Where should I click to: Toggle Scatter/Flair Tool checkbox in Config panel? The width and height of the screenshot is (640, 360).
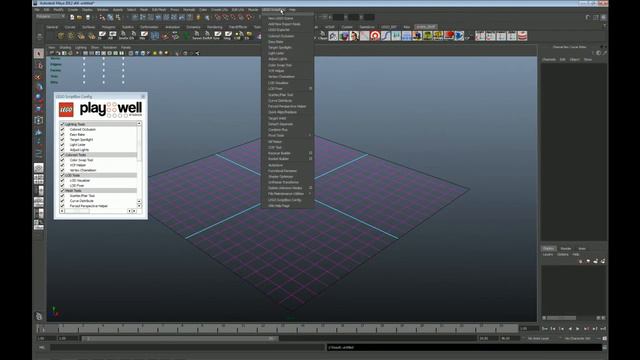tap(62, 196)
